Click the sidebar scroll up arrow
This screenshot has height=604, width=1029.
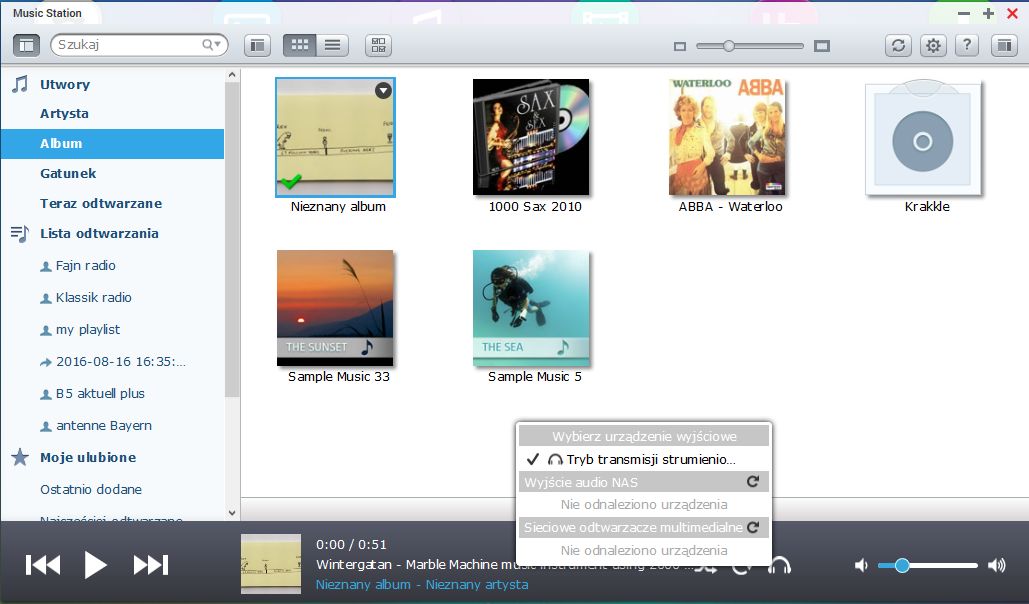tap(232, 75)
